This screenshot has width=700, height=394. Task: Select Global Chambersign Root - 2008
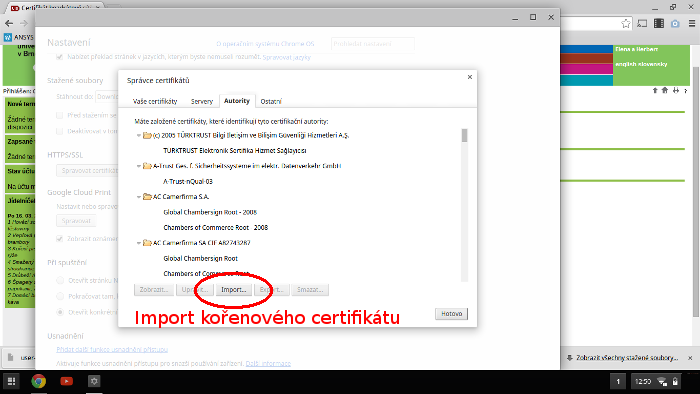click(210, 212)
